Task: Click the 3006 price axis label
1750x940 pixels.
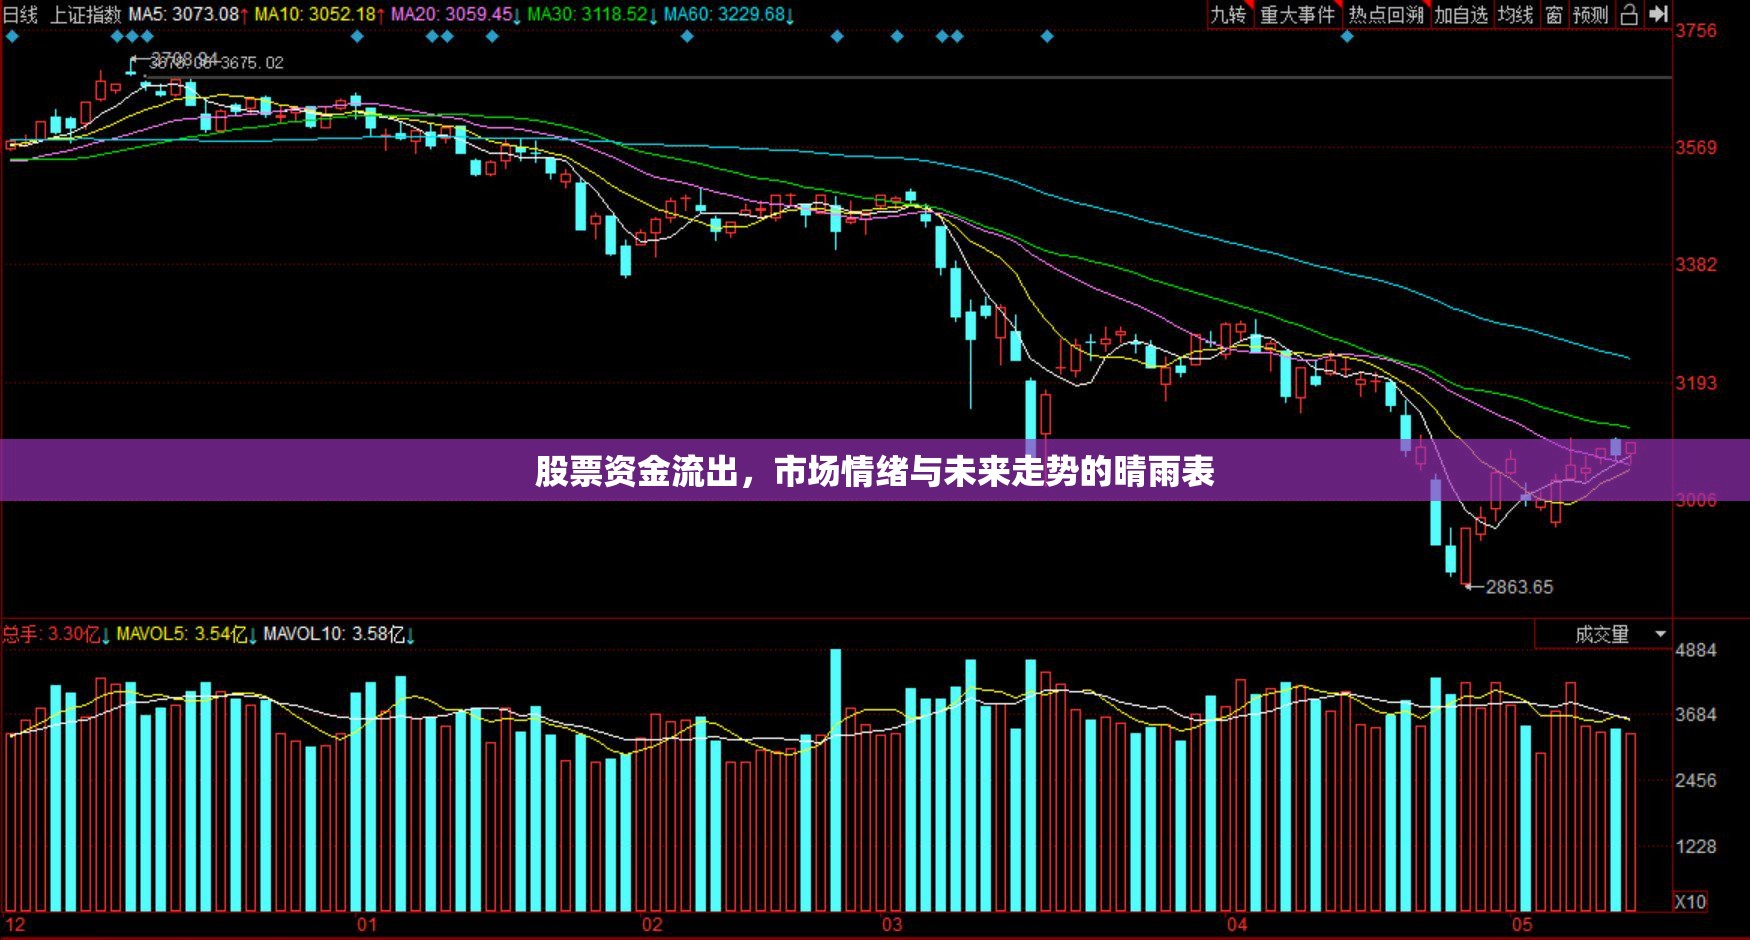Action: (1696, 499)
